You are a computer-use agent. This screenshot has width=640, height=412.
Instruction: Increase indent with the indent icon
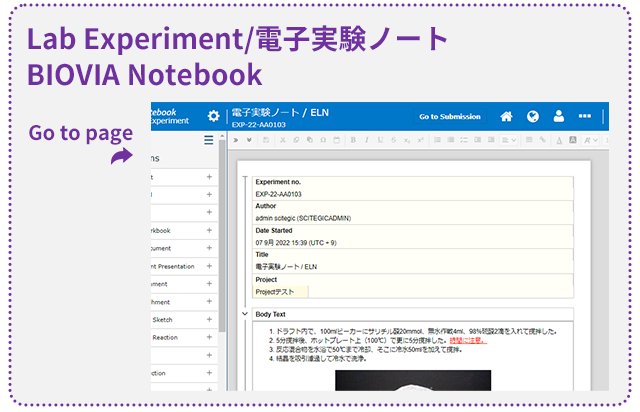pyautogui.click(x=491, y=140)
